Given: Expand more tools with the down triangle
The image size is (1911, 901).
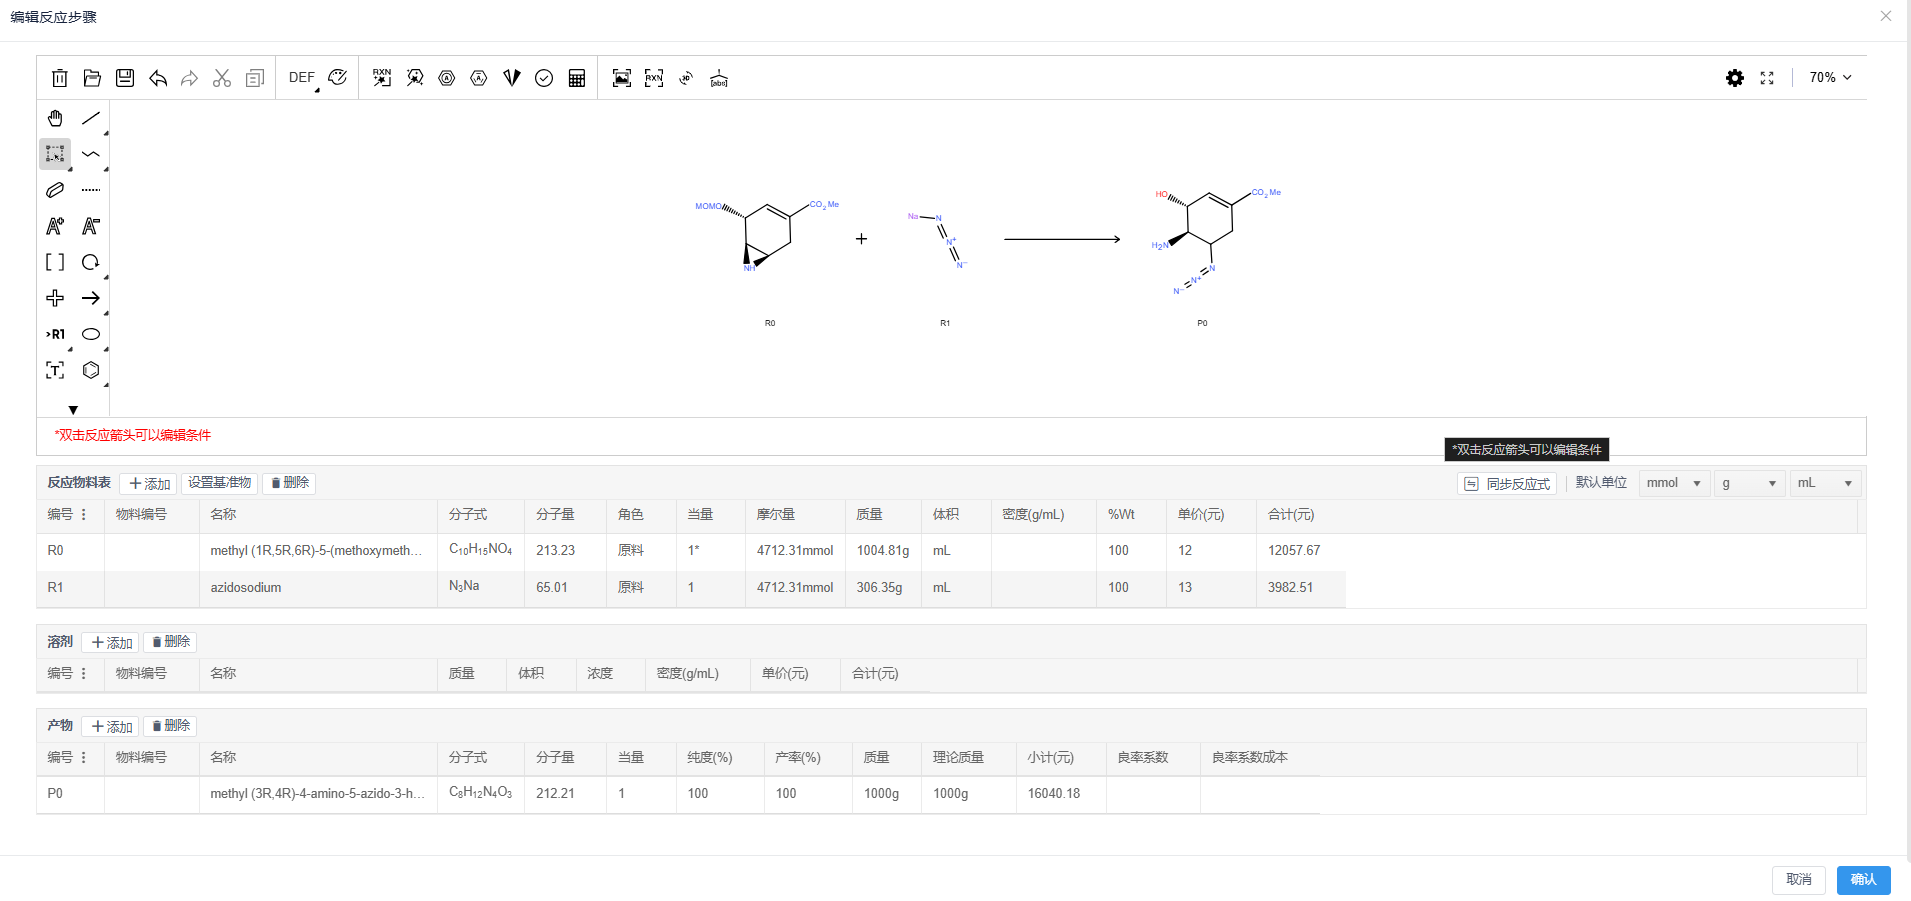Looking at the screenshot, I should click(73, 410).
